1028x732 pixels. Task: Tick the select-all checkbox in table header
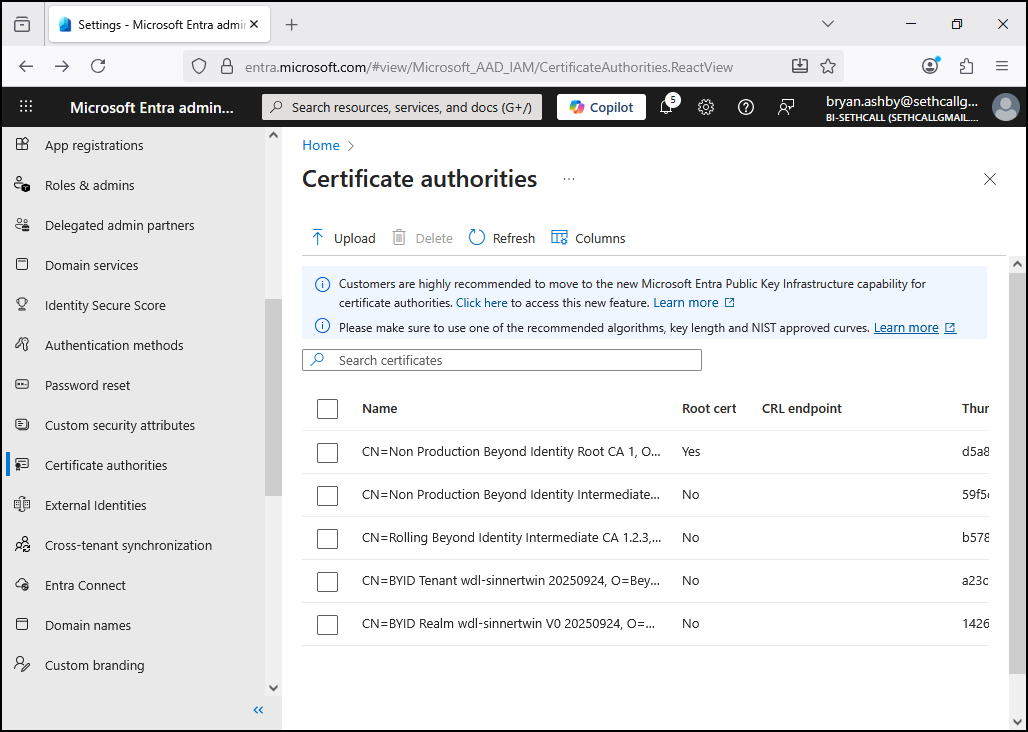(327, 408)
